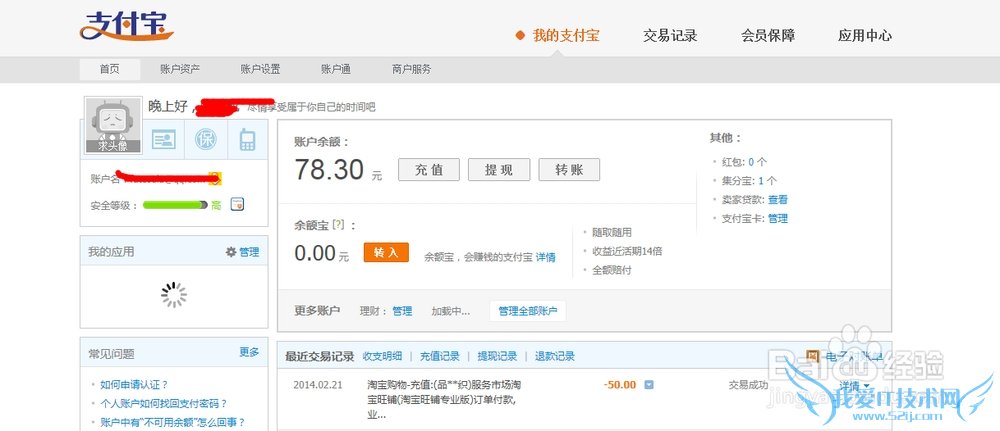Click the 淘宝购物-充值 transaction description
1000x431 pixels.
tap(445, 400)
